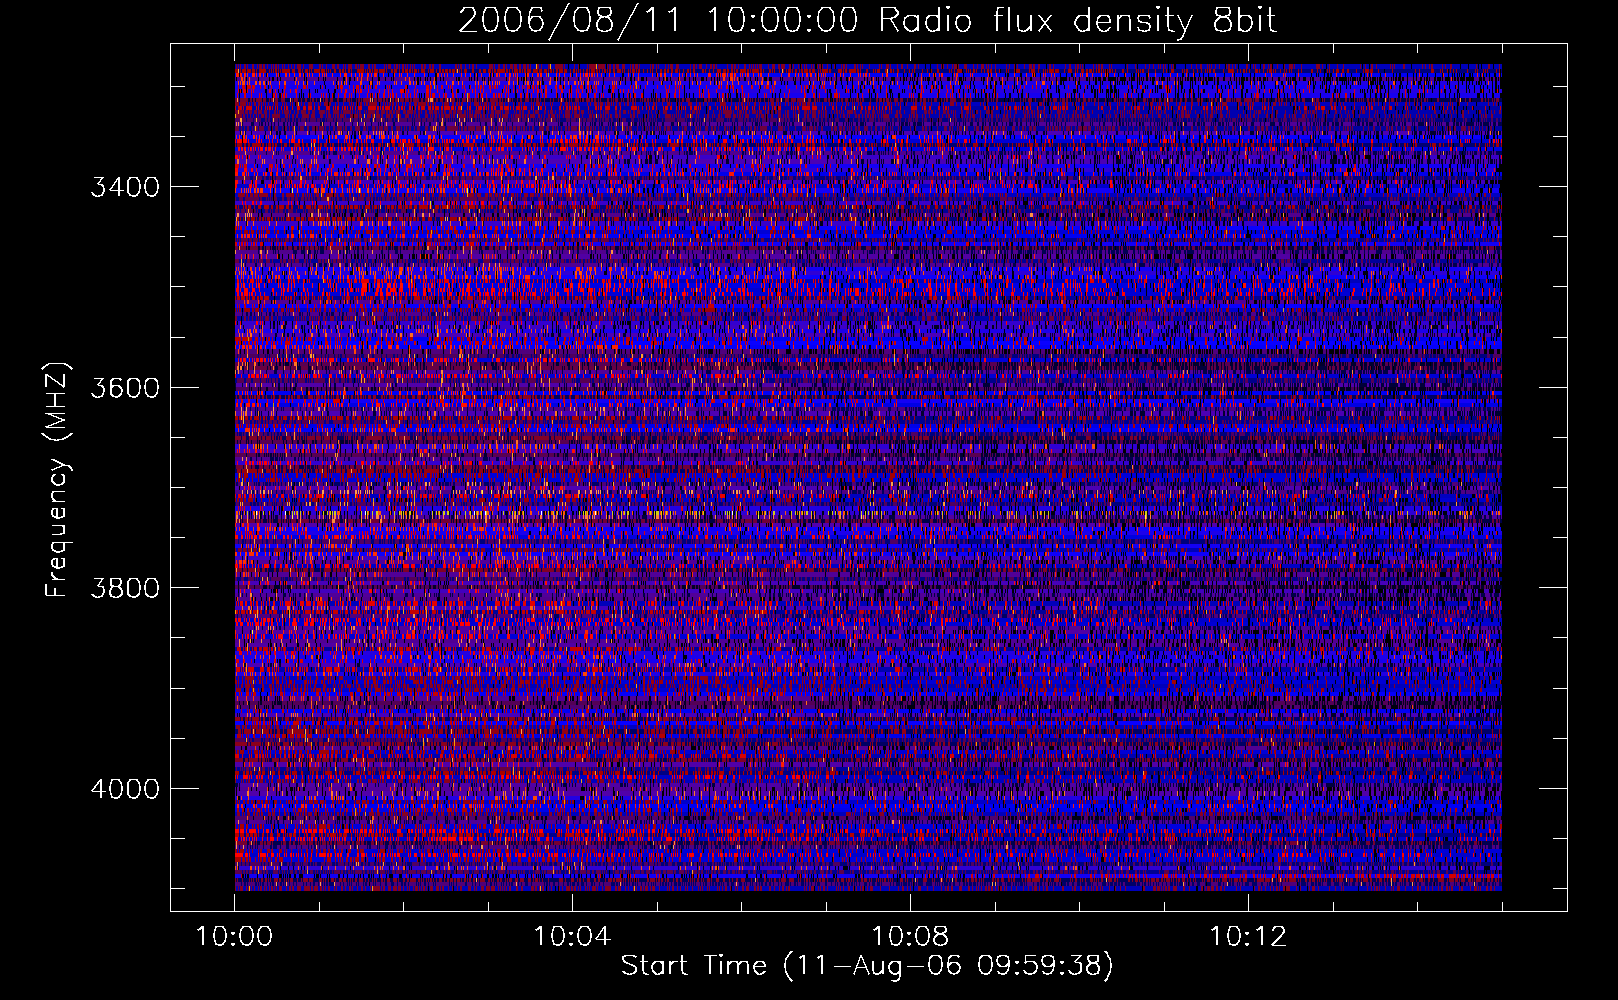
Task: Select the 3800 frequency tick label
Action: (125, 588)
